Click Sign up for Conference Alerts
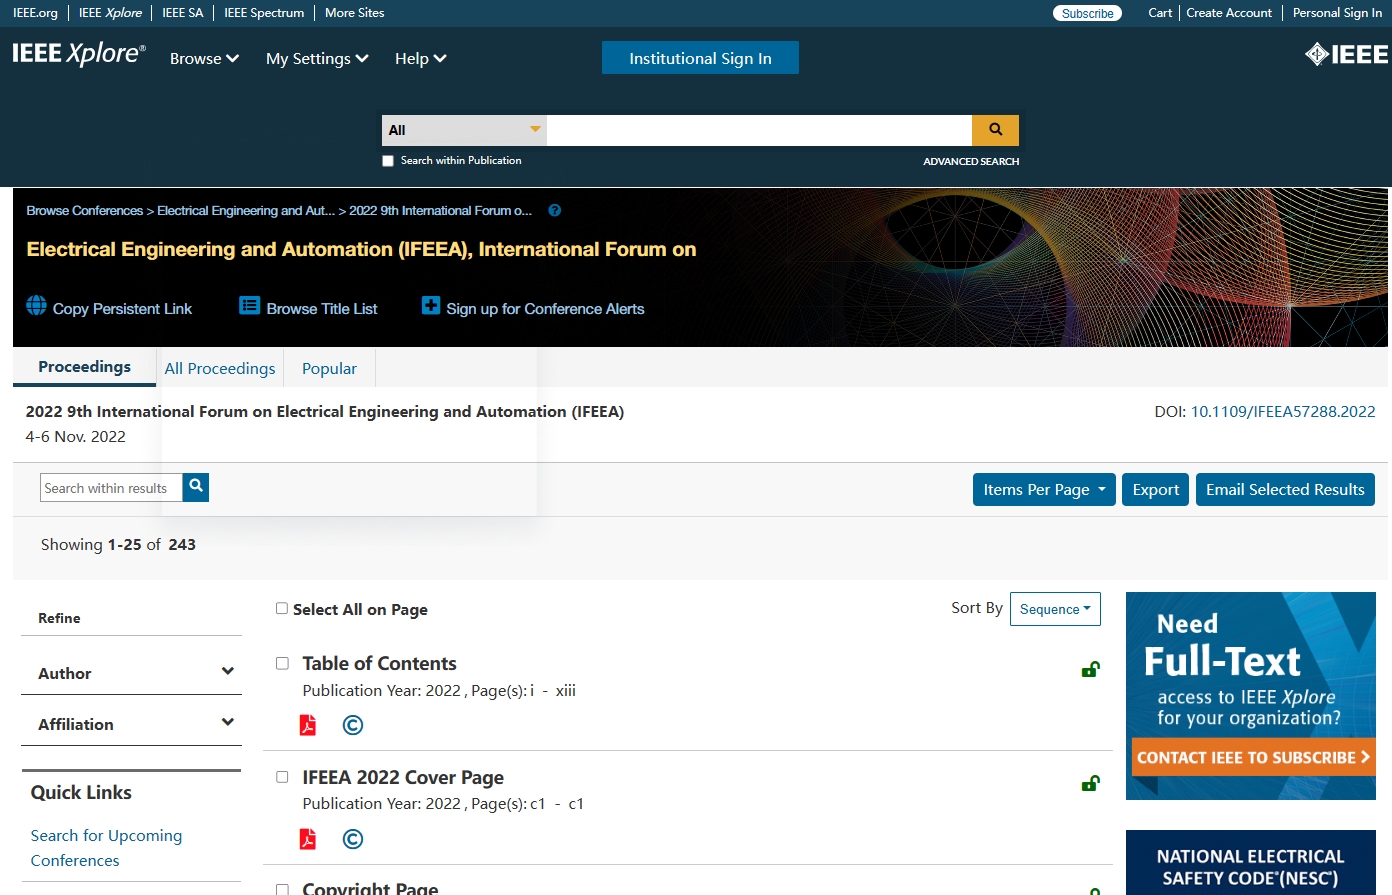Screen dimensions: 1392x895 coord(545,309)
